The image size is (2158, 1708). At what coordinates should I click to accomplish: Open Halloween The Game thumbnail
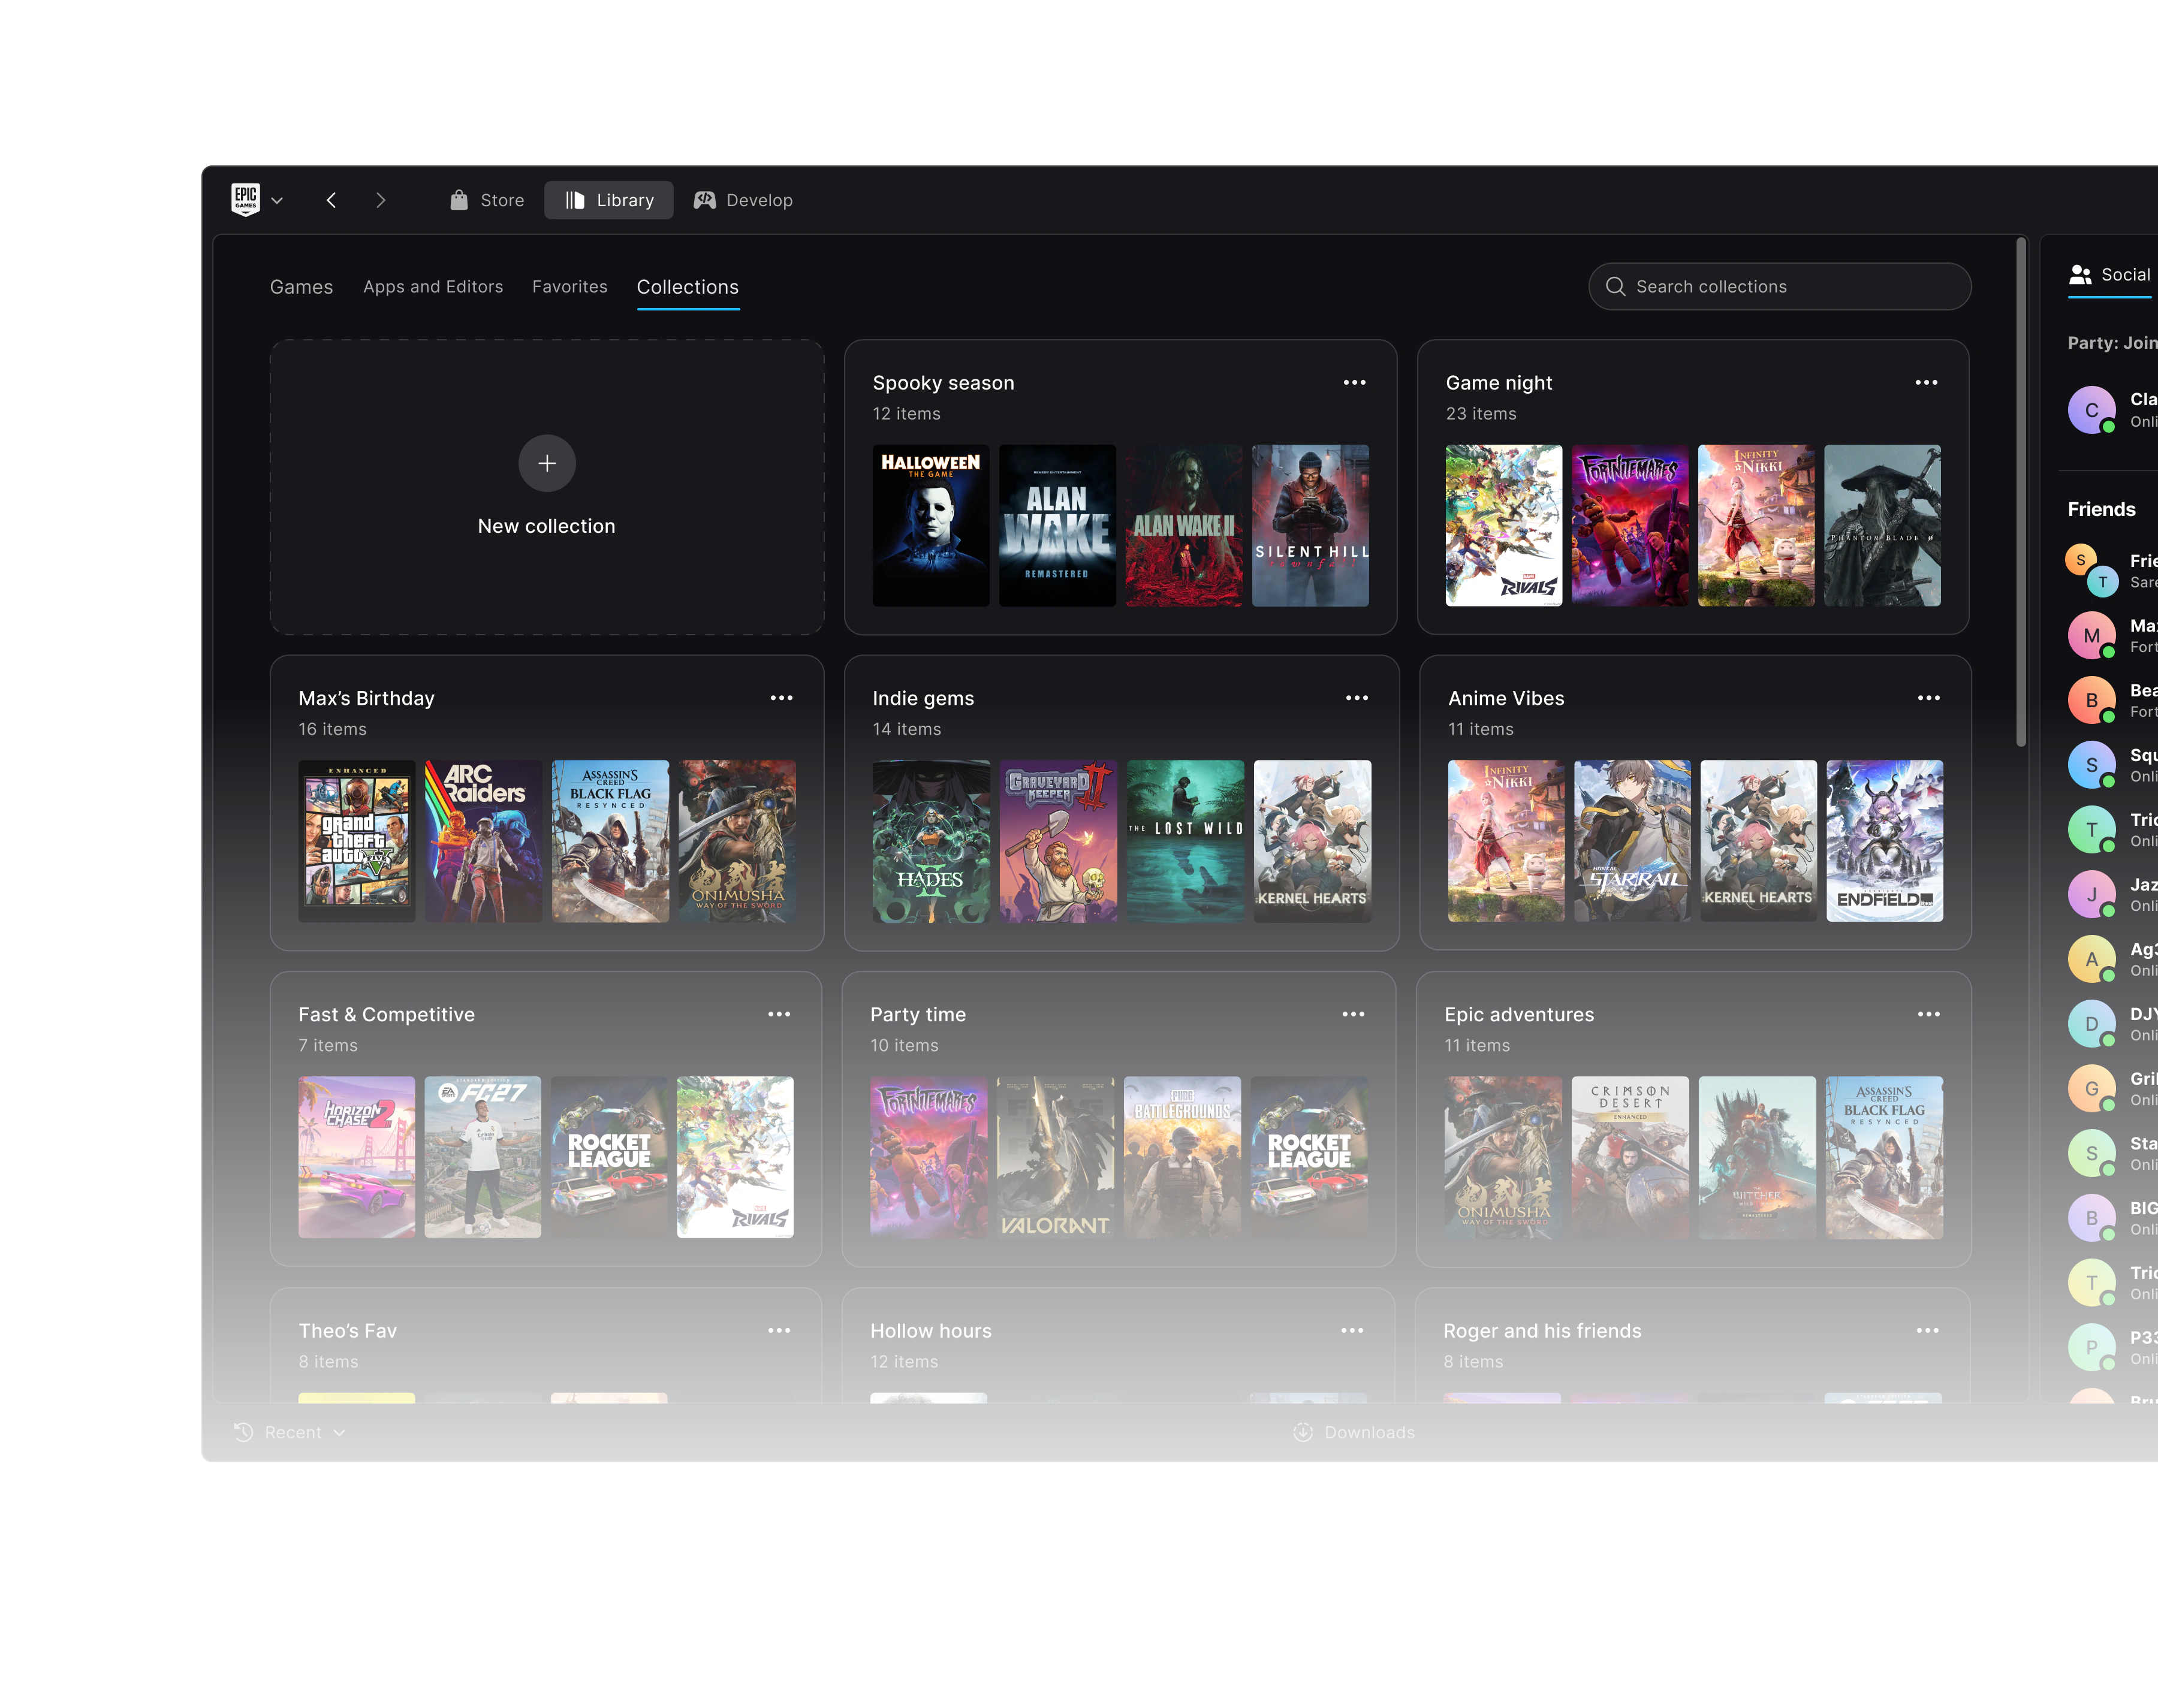(931, 526)
